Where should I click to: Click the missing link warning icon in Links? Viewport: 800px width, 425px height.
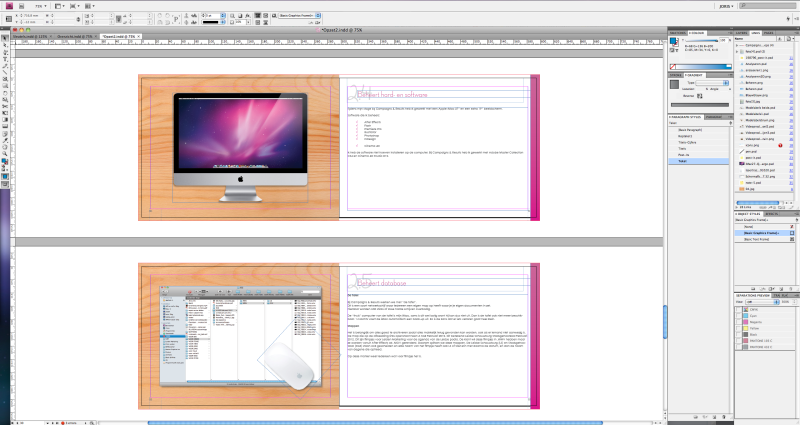click(x=780, y=145)
